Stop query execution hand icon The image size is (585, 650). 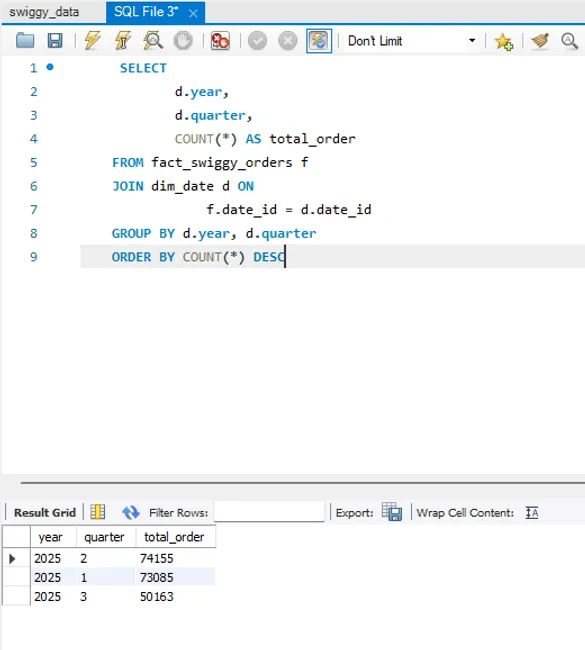tap(183, 41)
